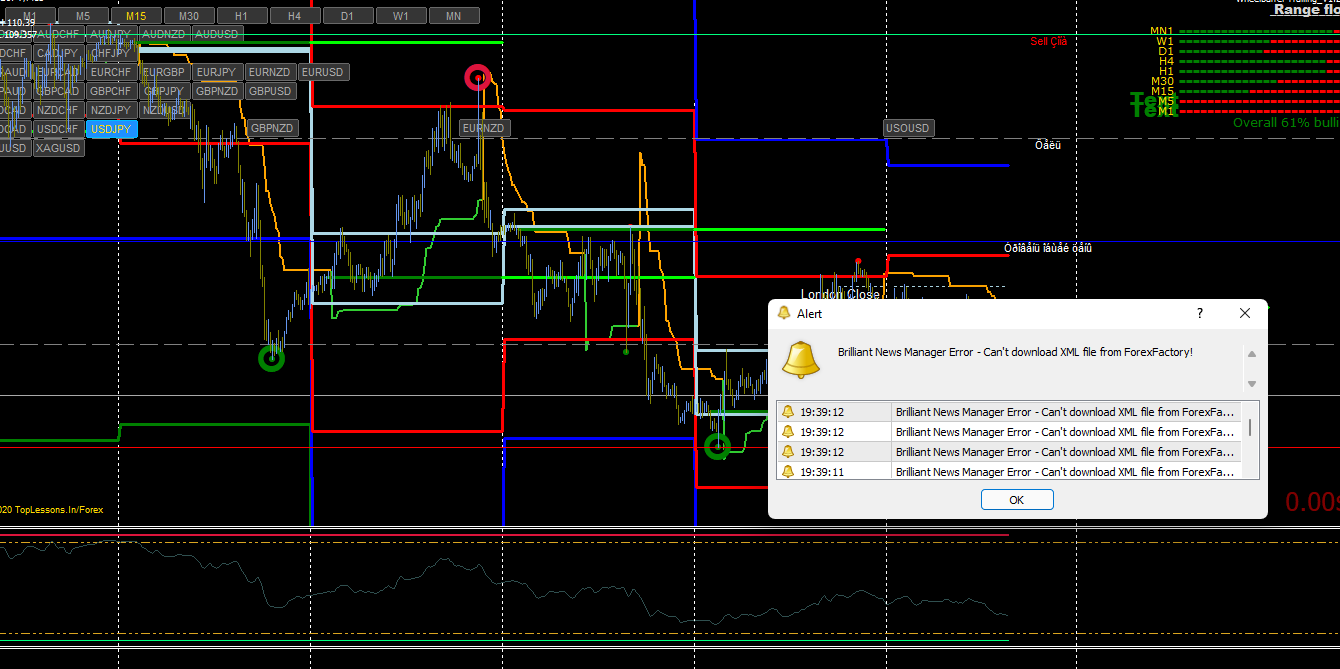Click the small bell icon in Alert title

pos(784,313)
